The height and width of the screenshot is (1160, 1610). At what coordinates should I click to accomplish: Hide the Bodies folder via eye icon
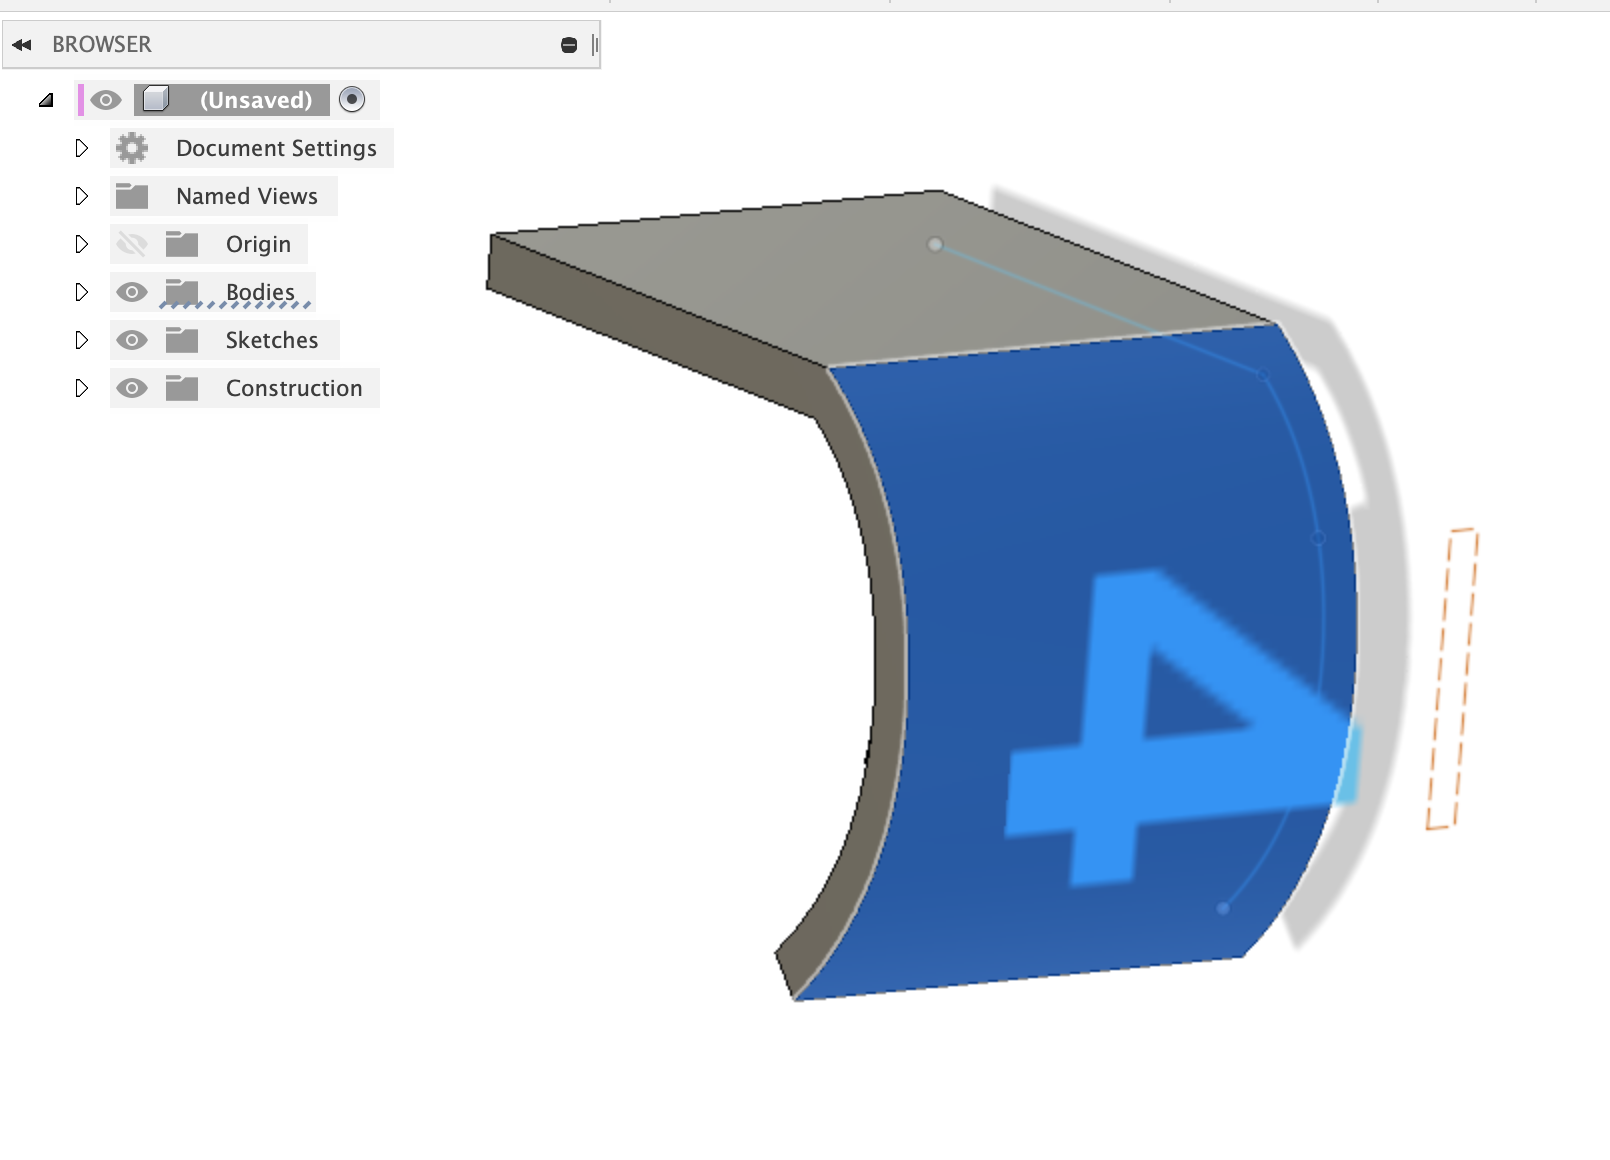point(132,292)
